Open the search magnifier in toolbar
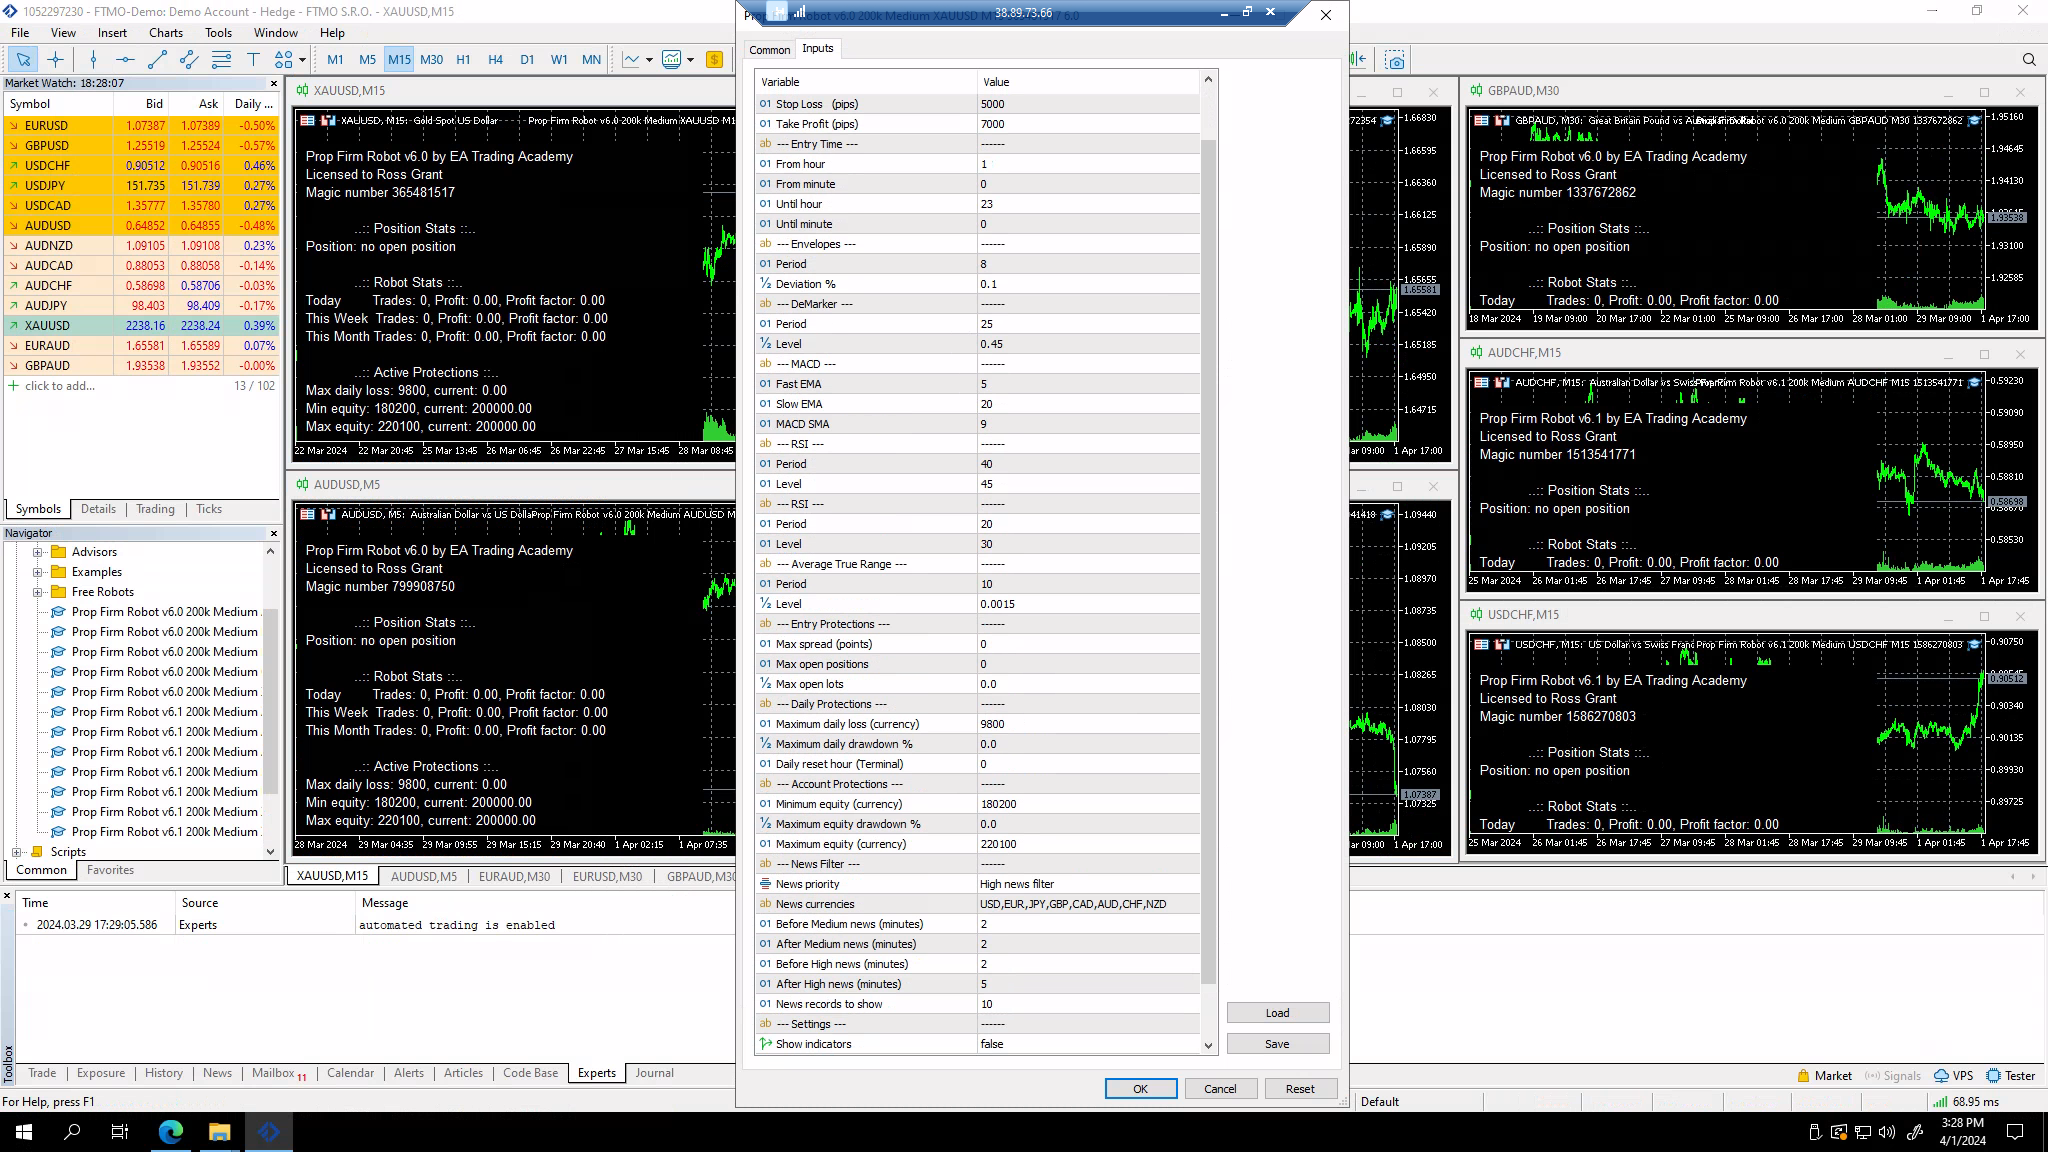The image size is (2048, 1152). click(x=2029, y=59)
